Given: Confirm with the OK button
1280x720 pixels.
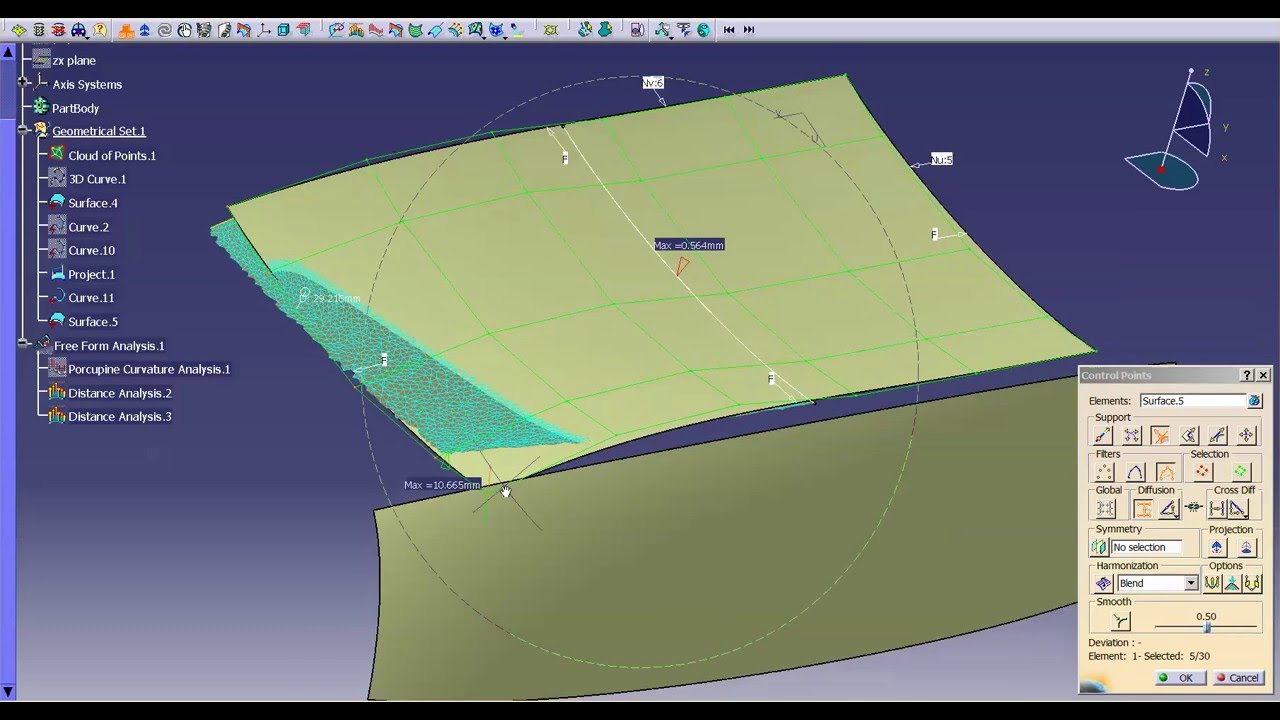Looking at the screenshot, I should (x=1180, y=678).
